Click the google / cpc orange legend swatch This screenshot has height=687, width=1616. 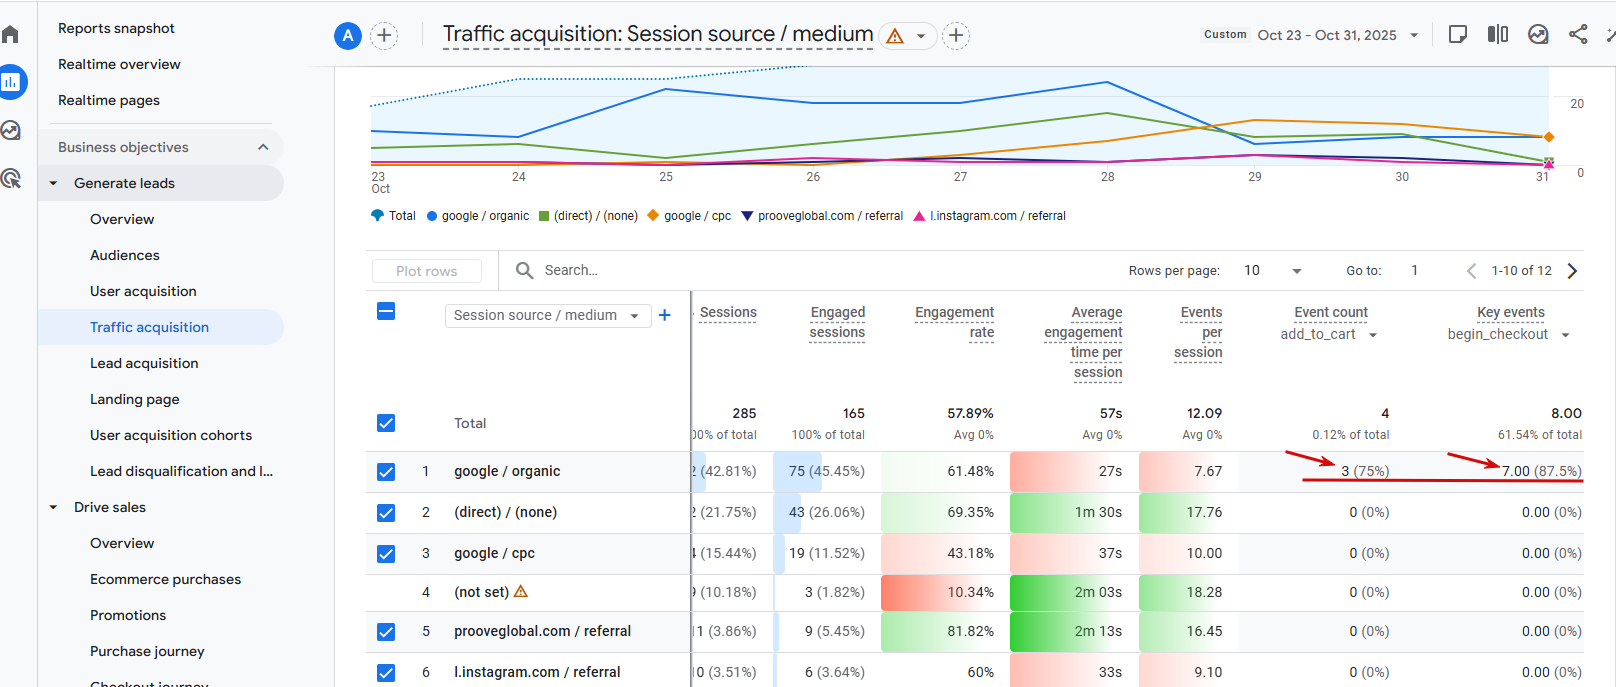pyautogui.click(x=653, y=215)
